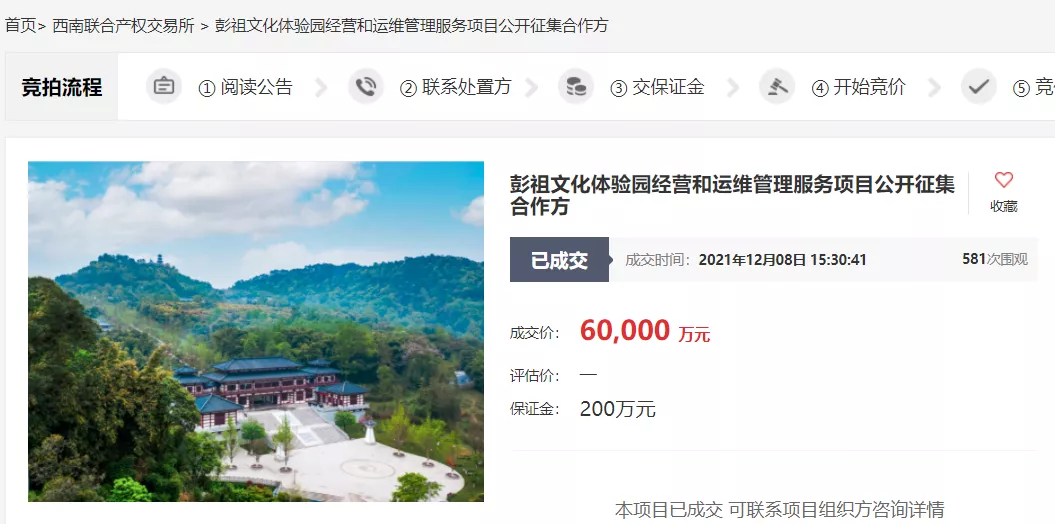Click the chevron after 开始竞价 step
The height and width of the screenshot is (524, 1055).
(x=934, y=87)
